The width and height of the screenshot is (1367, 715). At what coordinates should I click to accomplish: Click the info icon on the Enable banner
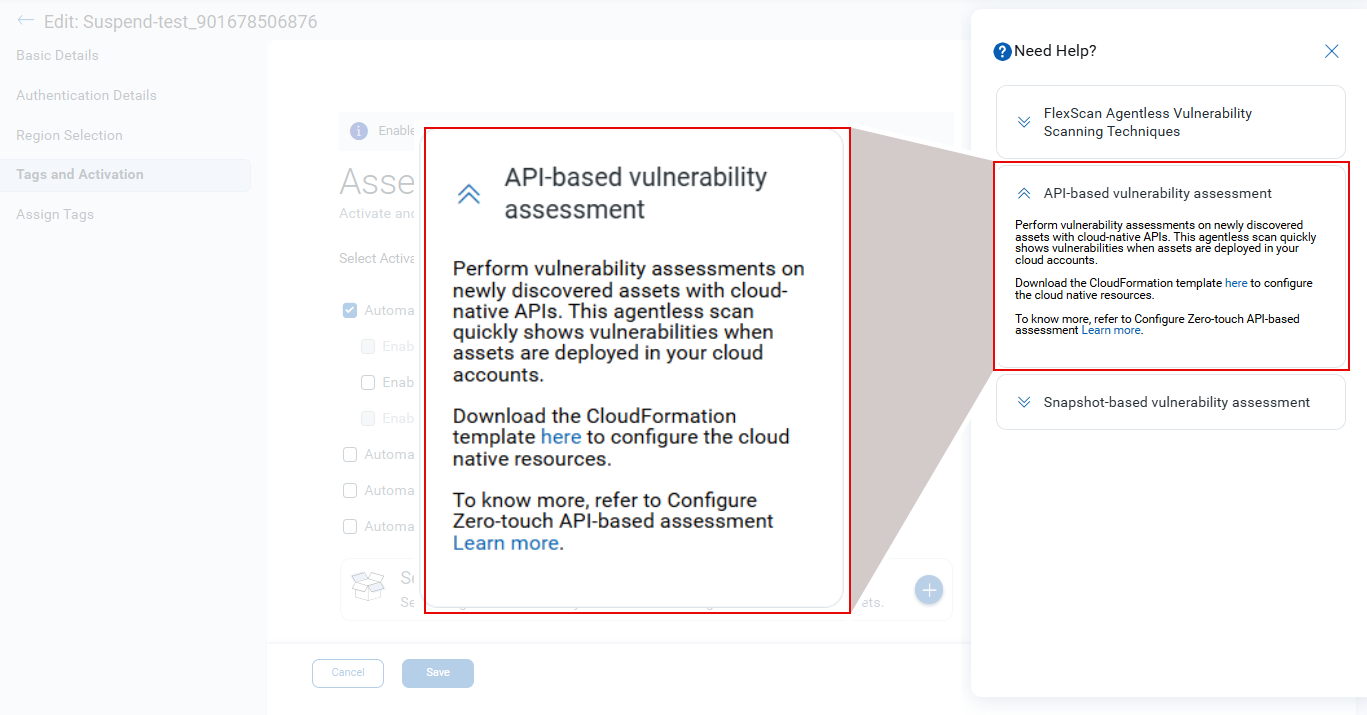pos(358,131)
